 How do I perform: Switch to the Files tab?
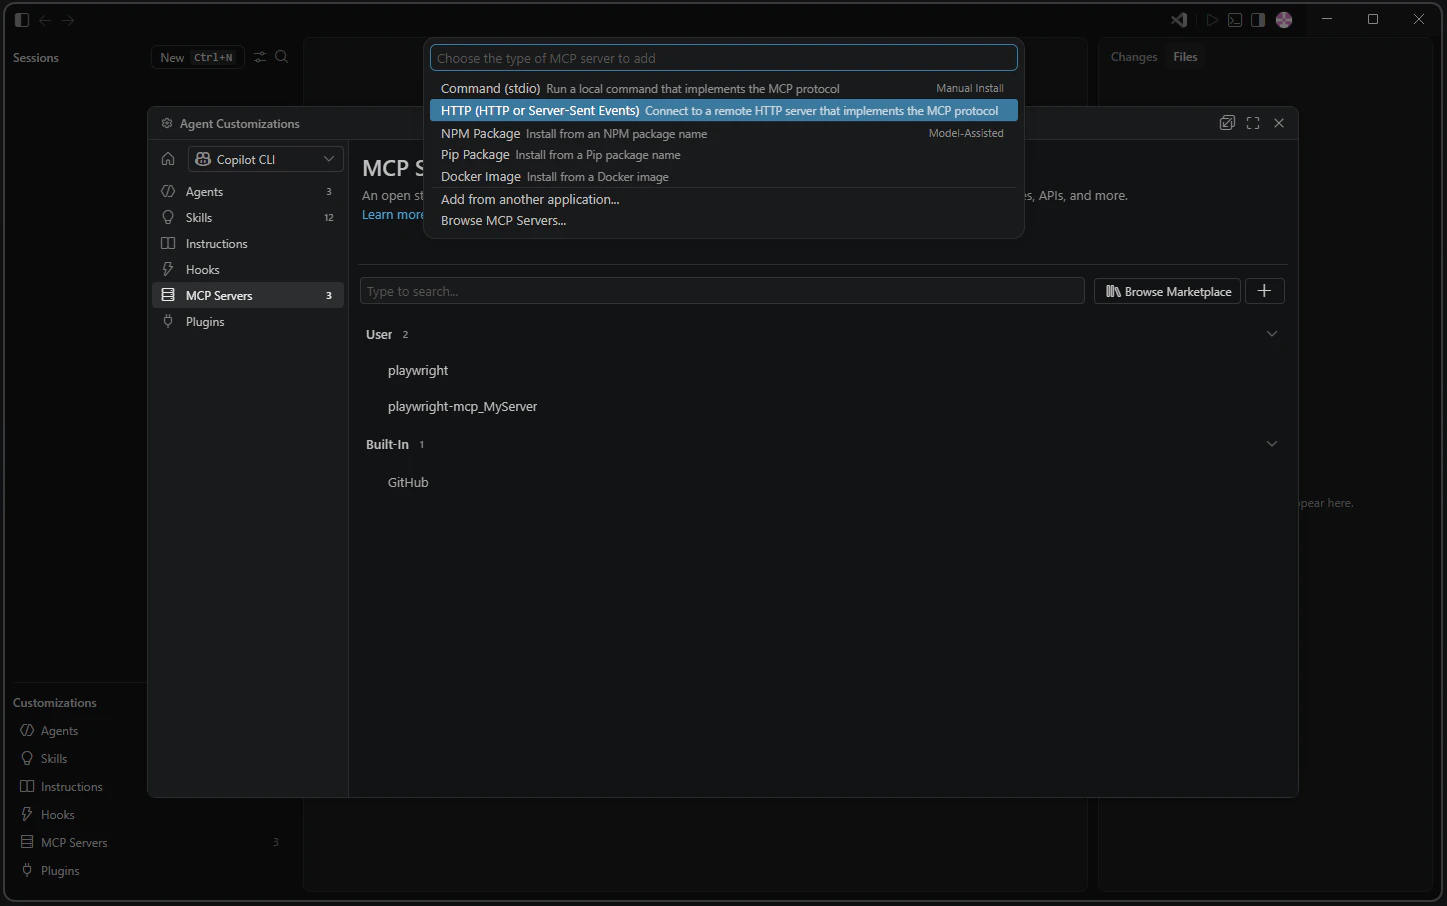point(1185,57)
